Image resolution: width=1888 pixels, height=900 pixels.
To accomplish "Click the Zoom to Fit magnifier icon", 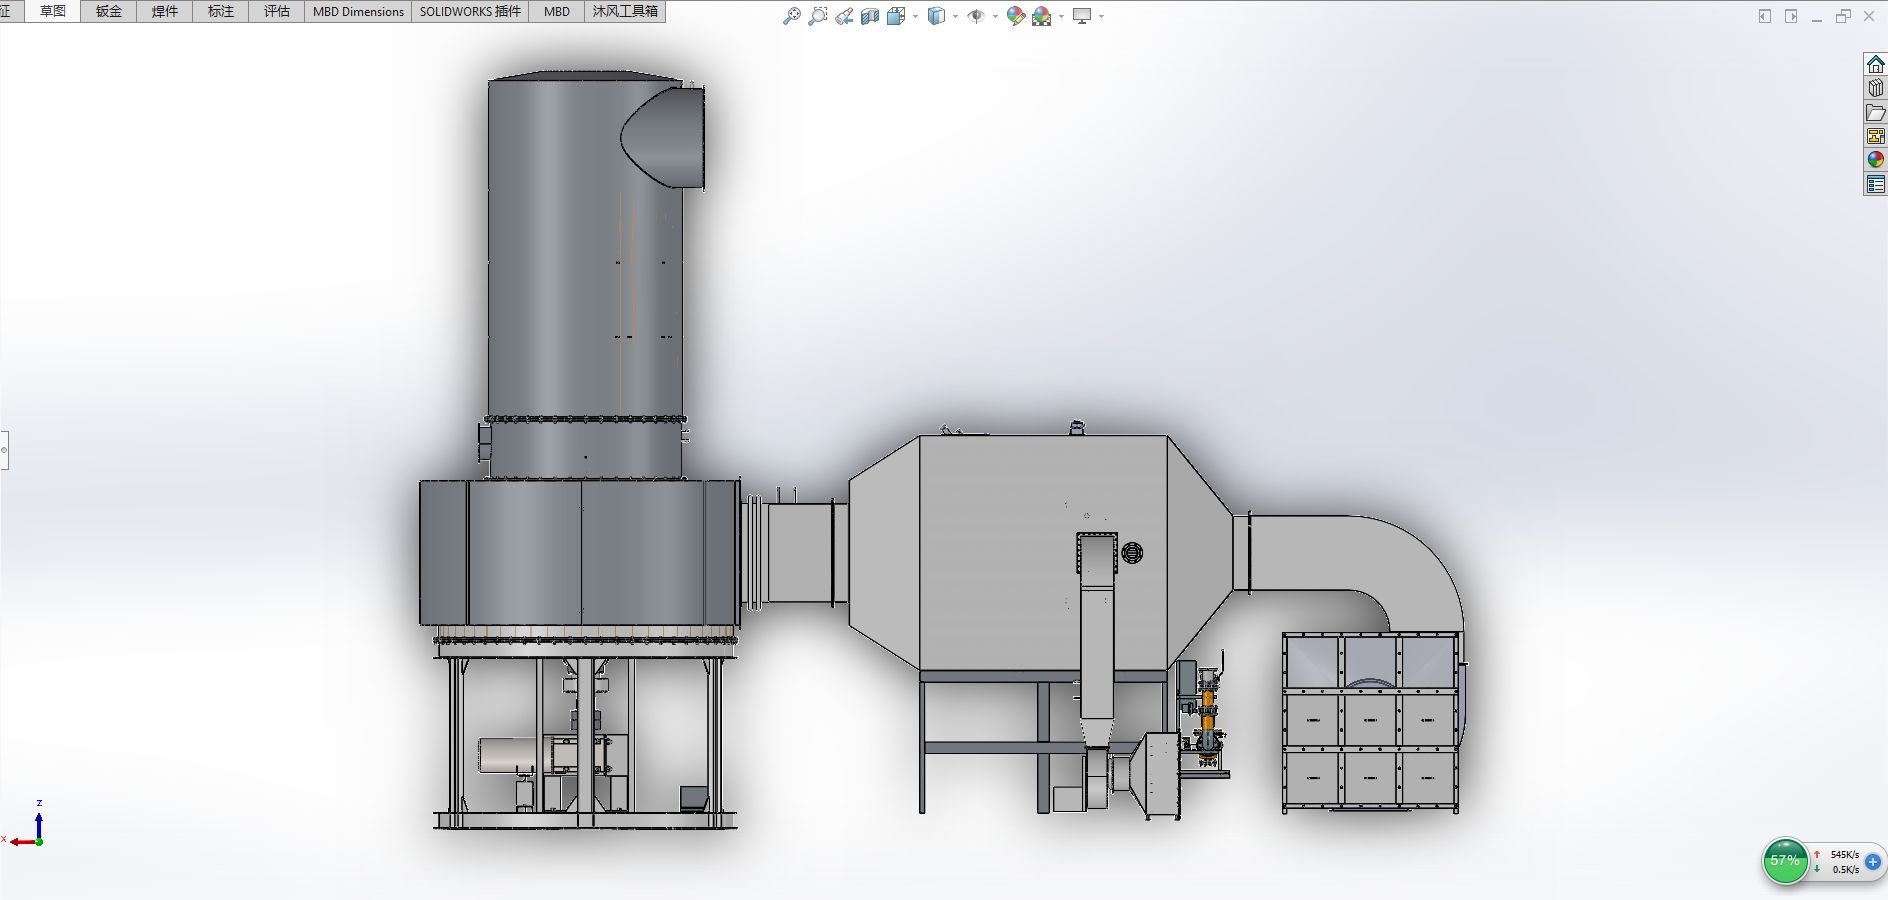I will click(x=791, y=16).
